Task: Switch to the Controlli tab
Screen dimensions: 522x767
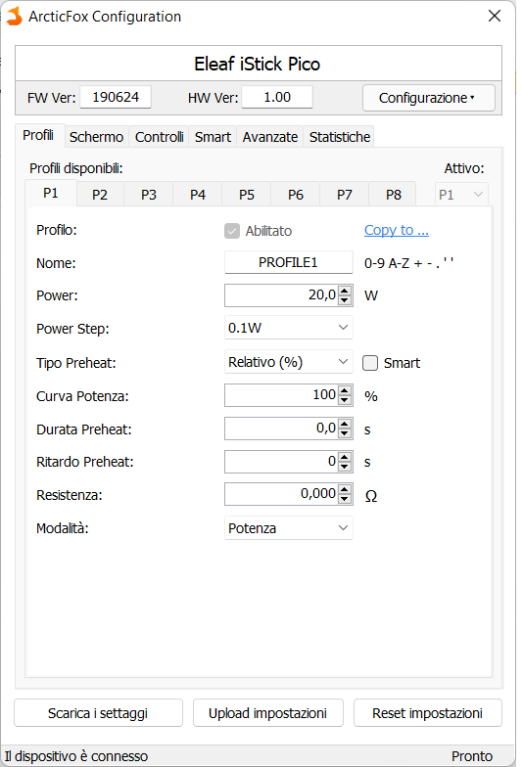Action: (x=159, y=137)
